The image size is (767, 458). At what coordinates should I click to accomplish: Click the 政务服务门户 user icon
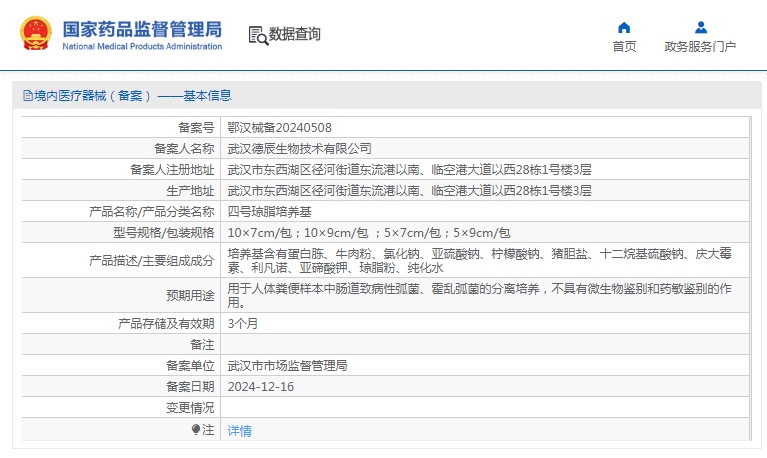click(701, 27)
